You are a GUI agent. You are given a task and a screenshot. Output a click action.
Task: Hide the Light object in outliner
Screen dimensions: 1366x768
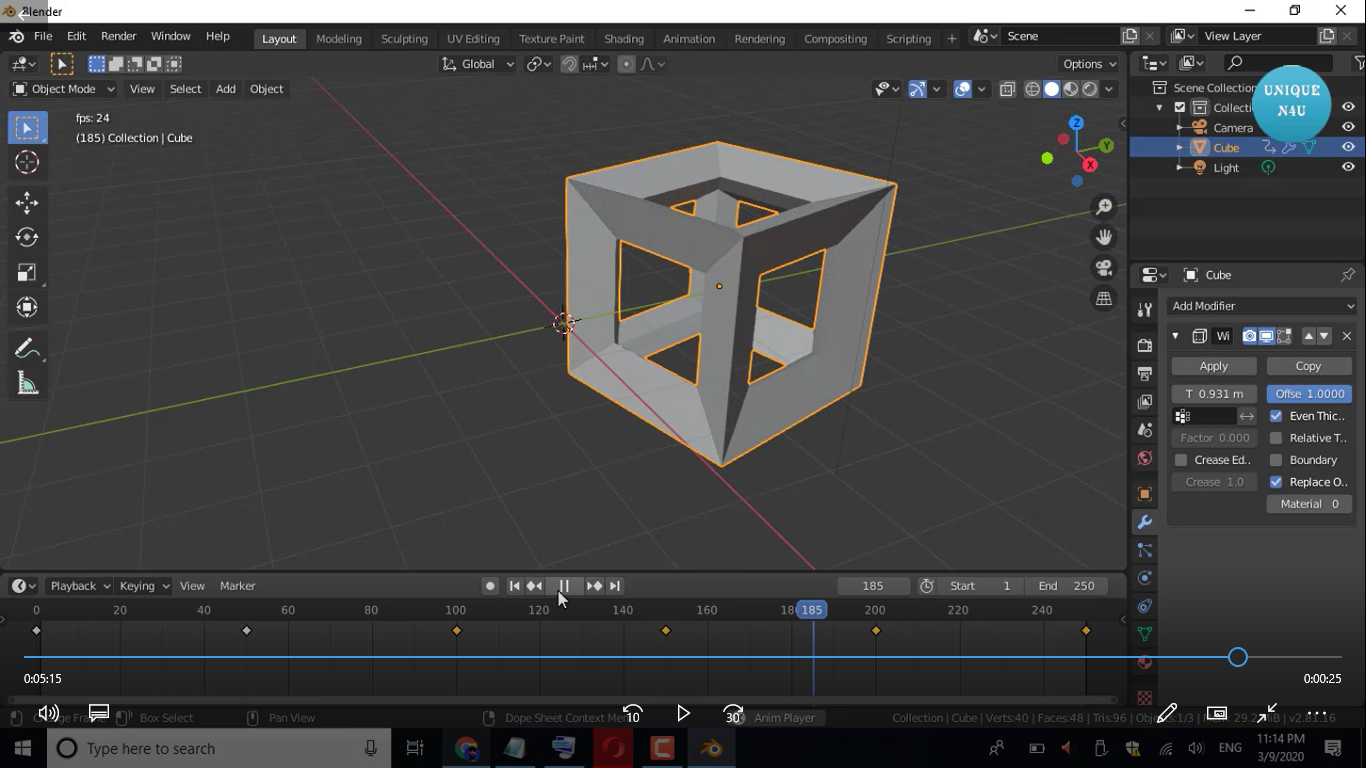click(x=1348, y=168)
